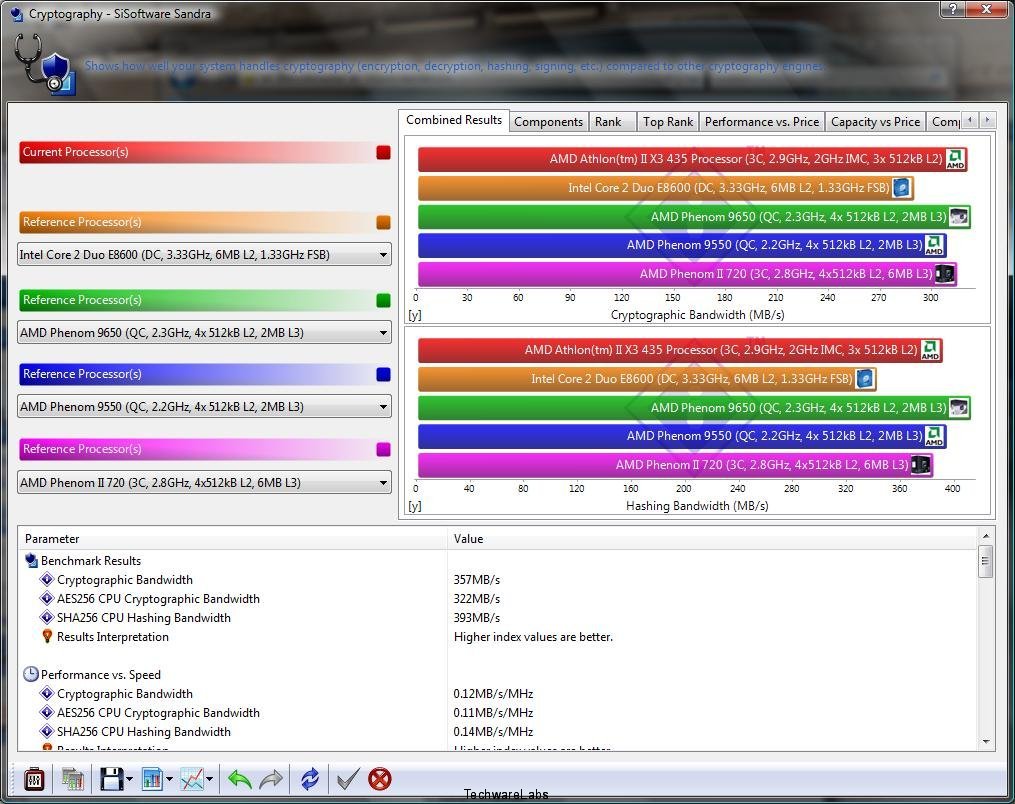
Task: Click the stethoscope shield module icon
Action: (x=44, y=65)
